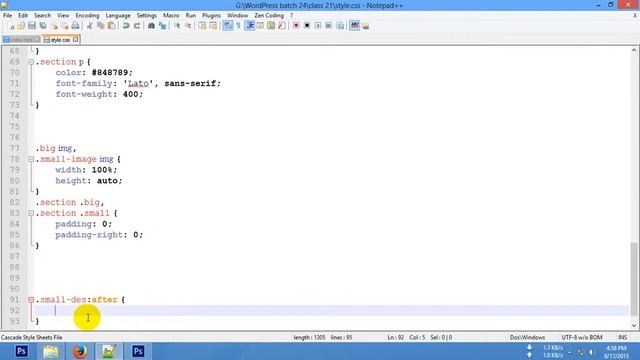The height and width of the screenshot is (360, 640).
Task: Stop macro recording via toolbar
Action: 307,26
